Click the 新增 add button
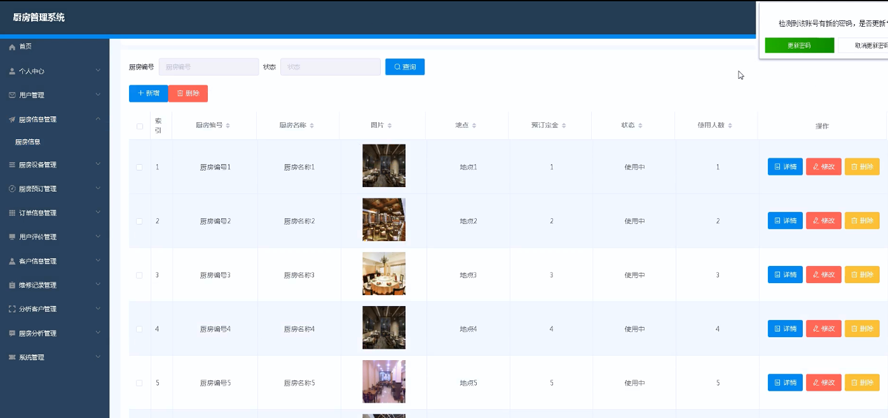Screen dimensions: 888x418 148,93
